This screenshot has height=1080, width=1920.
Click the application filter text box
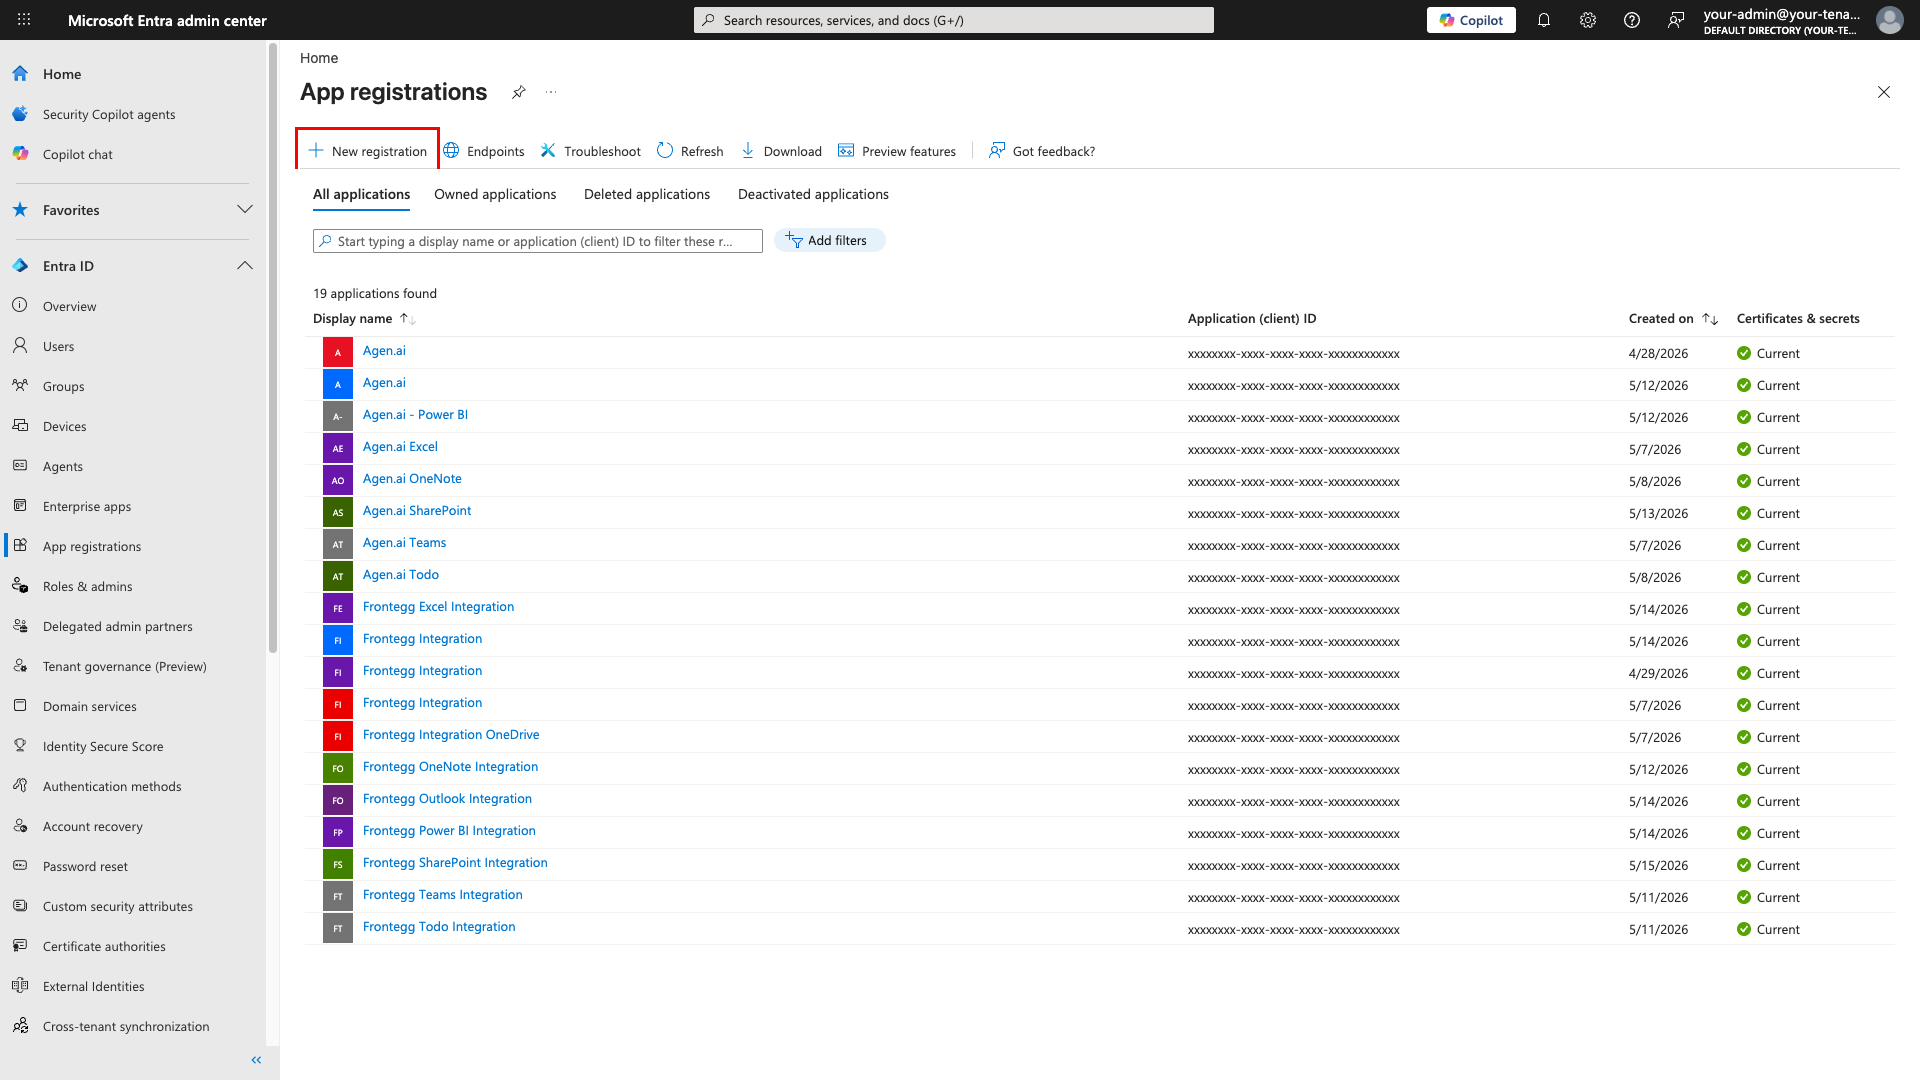click(x=538, y=241)
